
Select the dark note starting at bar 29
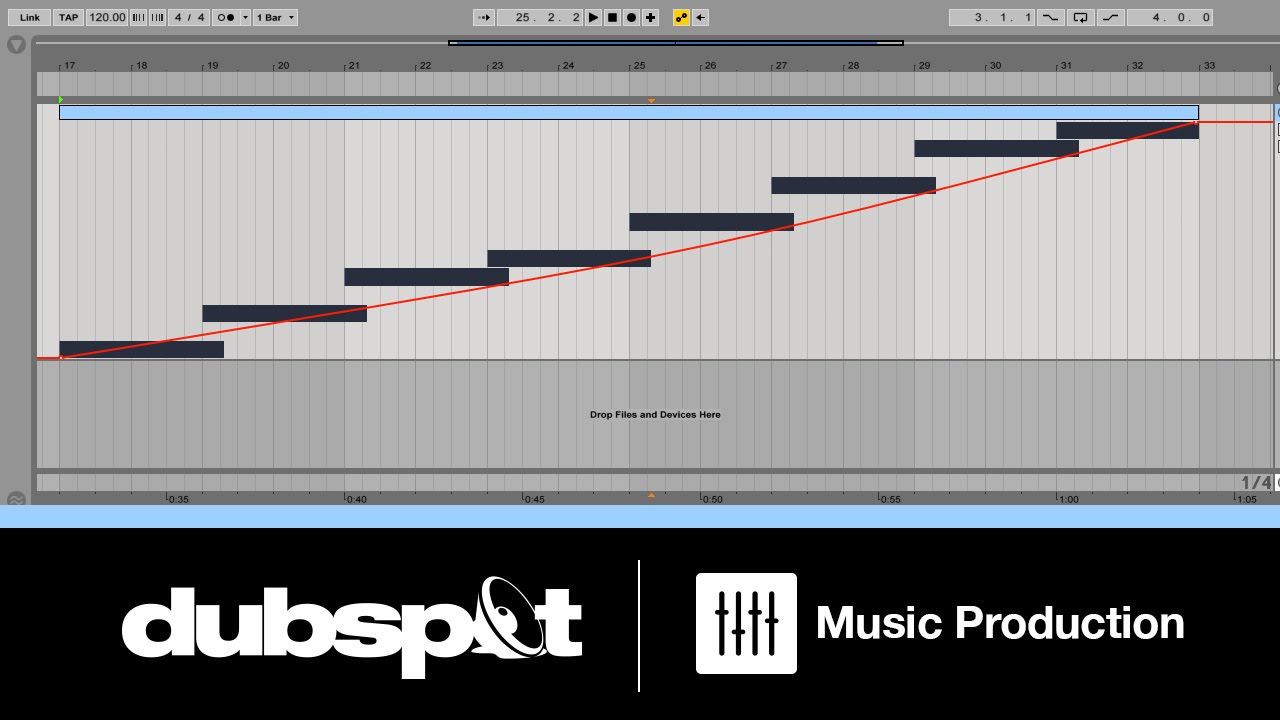[x=996, y=148]
